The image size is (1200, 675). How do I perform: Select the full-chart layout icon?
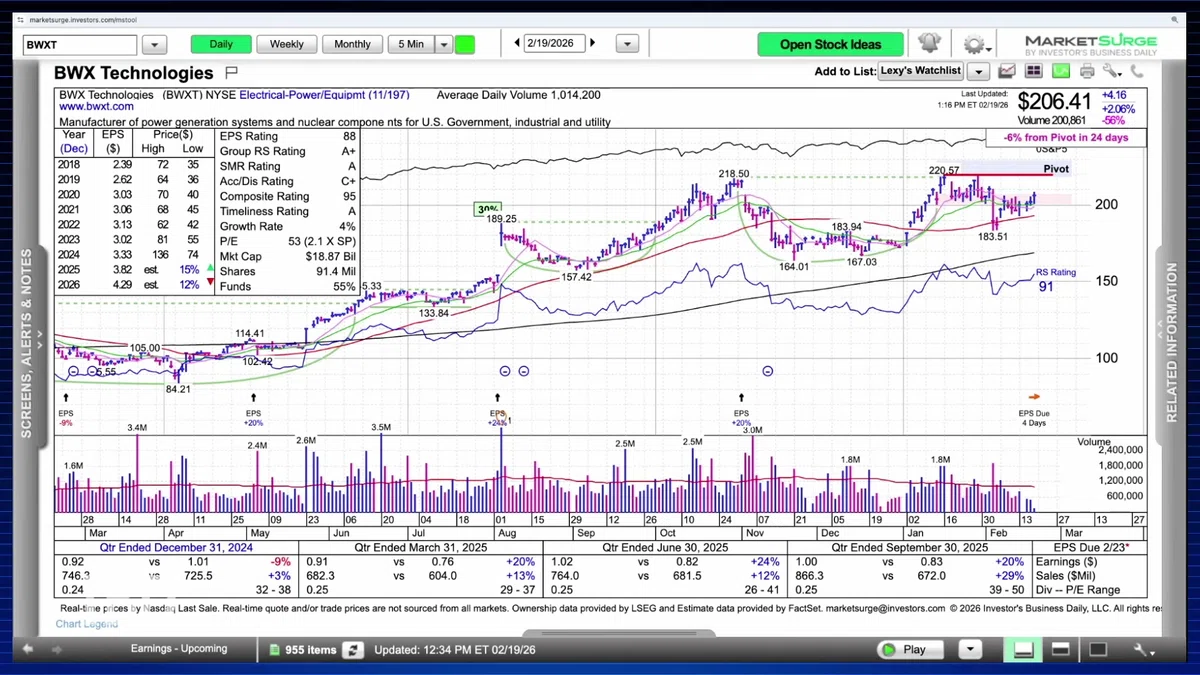click(1099, 650)
